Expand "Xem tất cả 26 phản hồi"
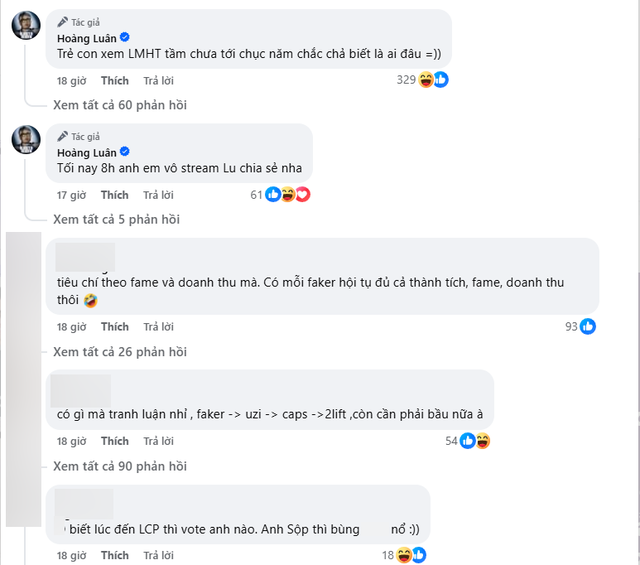Screen dimensions: 640x565 pos(119,351)
